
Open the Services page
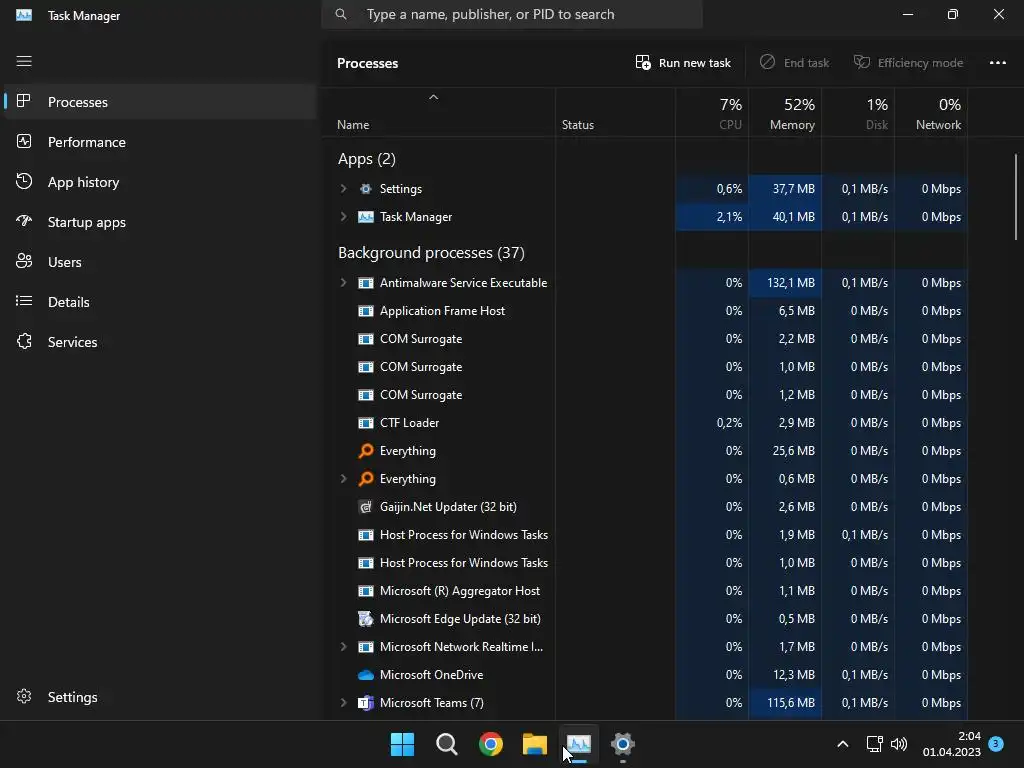[x=159, y=342]
